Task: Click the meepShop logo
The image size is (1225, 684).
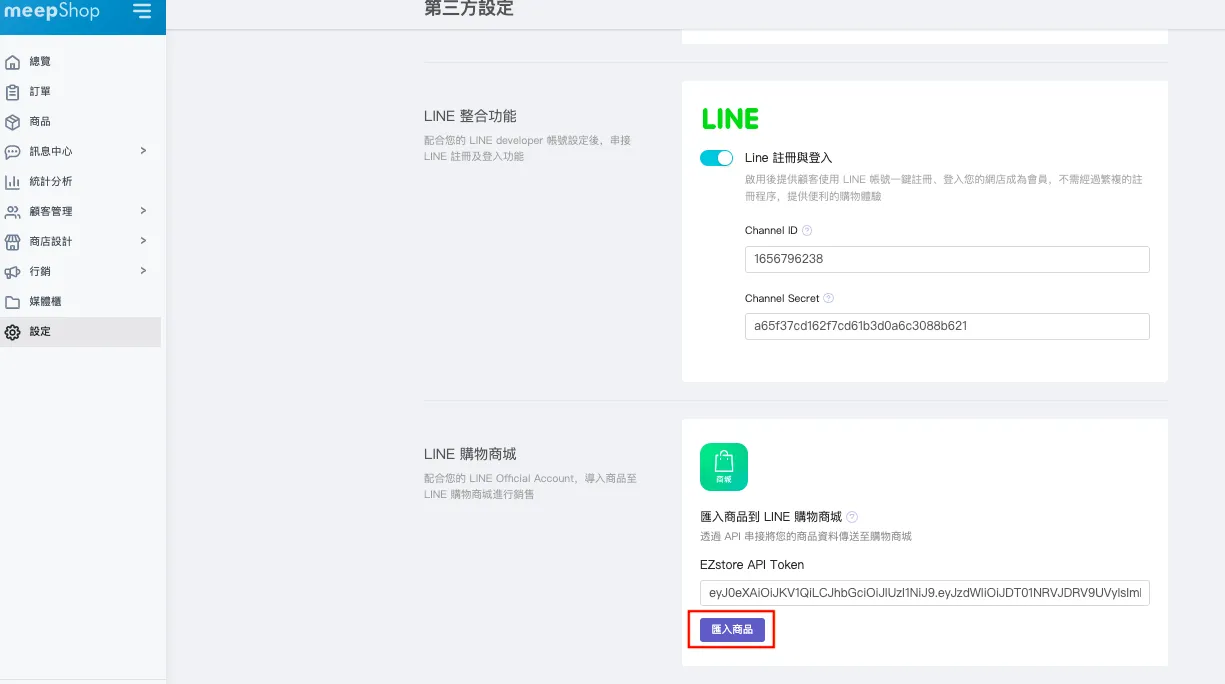Action: (x=52, y=11)
